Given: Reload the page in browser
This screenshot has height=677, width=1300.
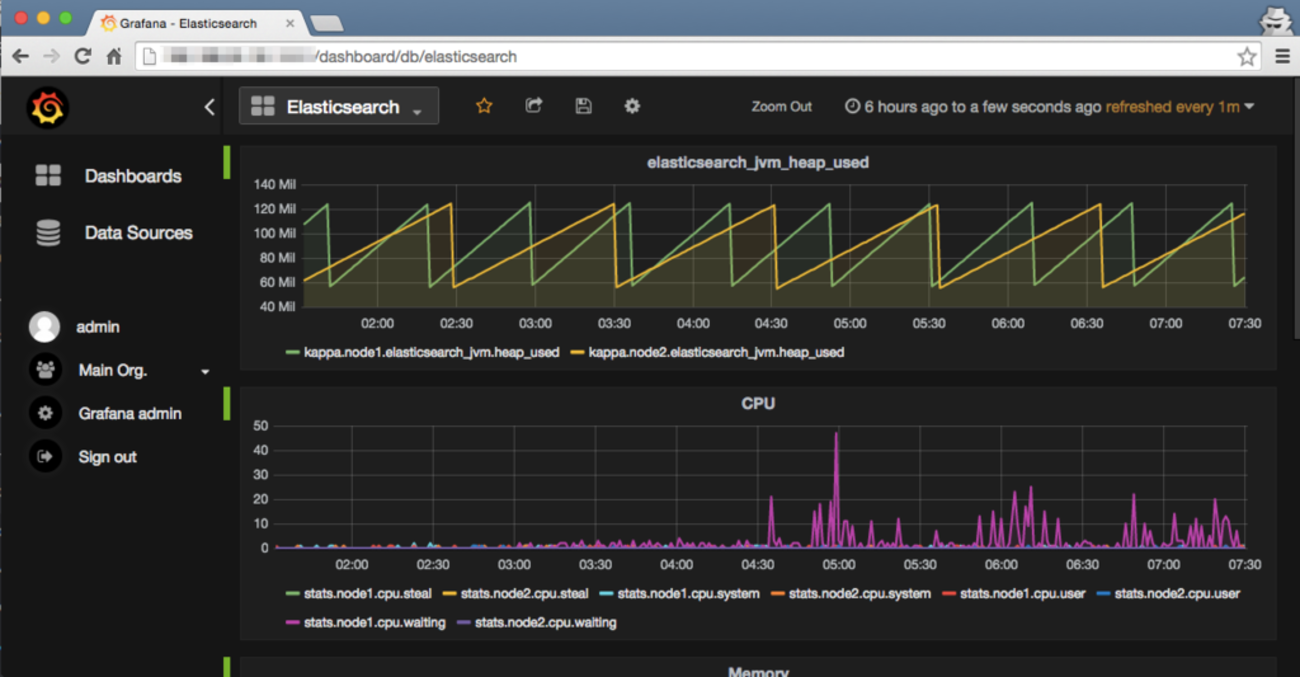Looking at the screenshot, I should (83, 57).
